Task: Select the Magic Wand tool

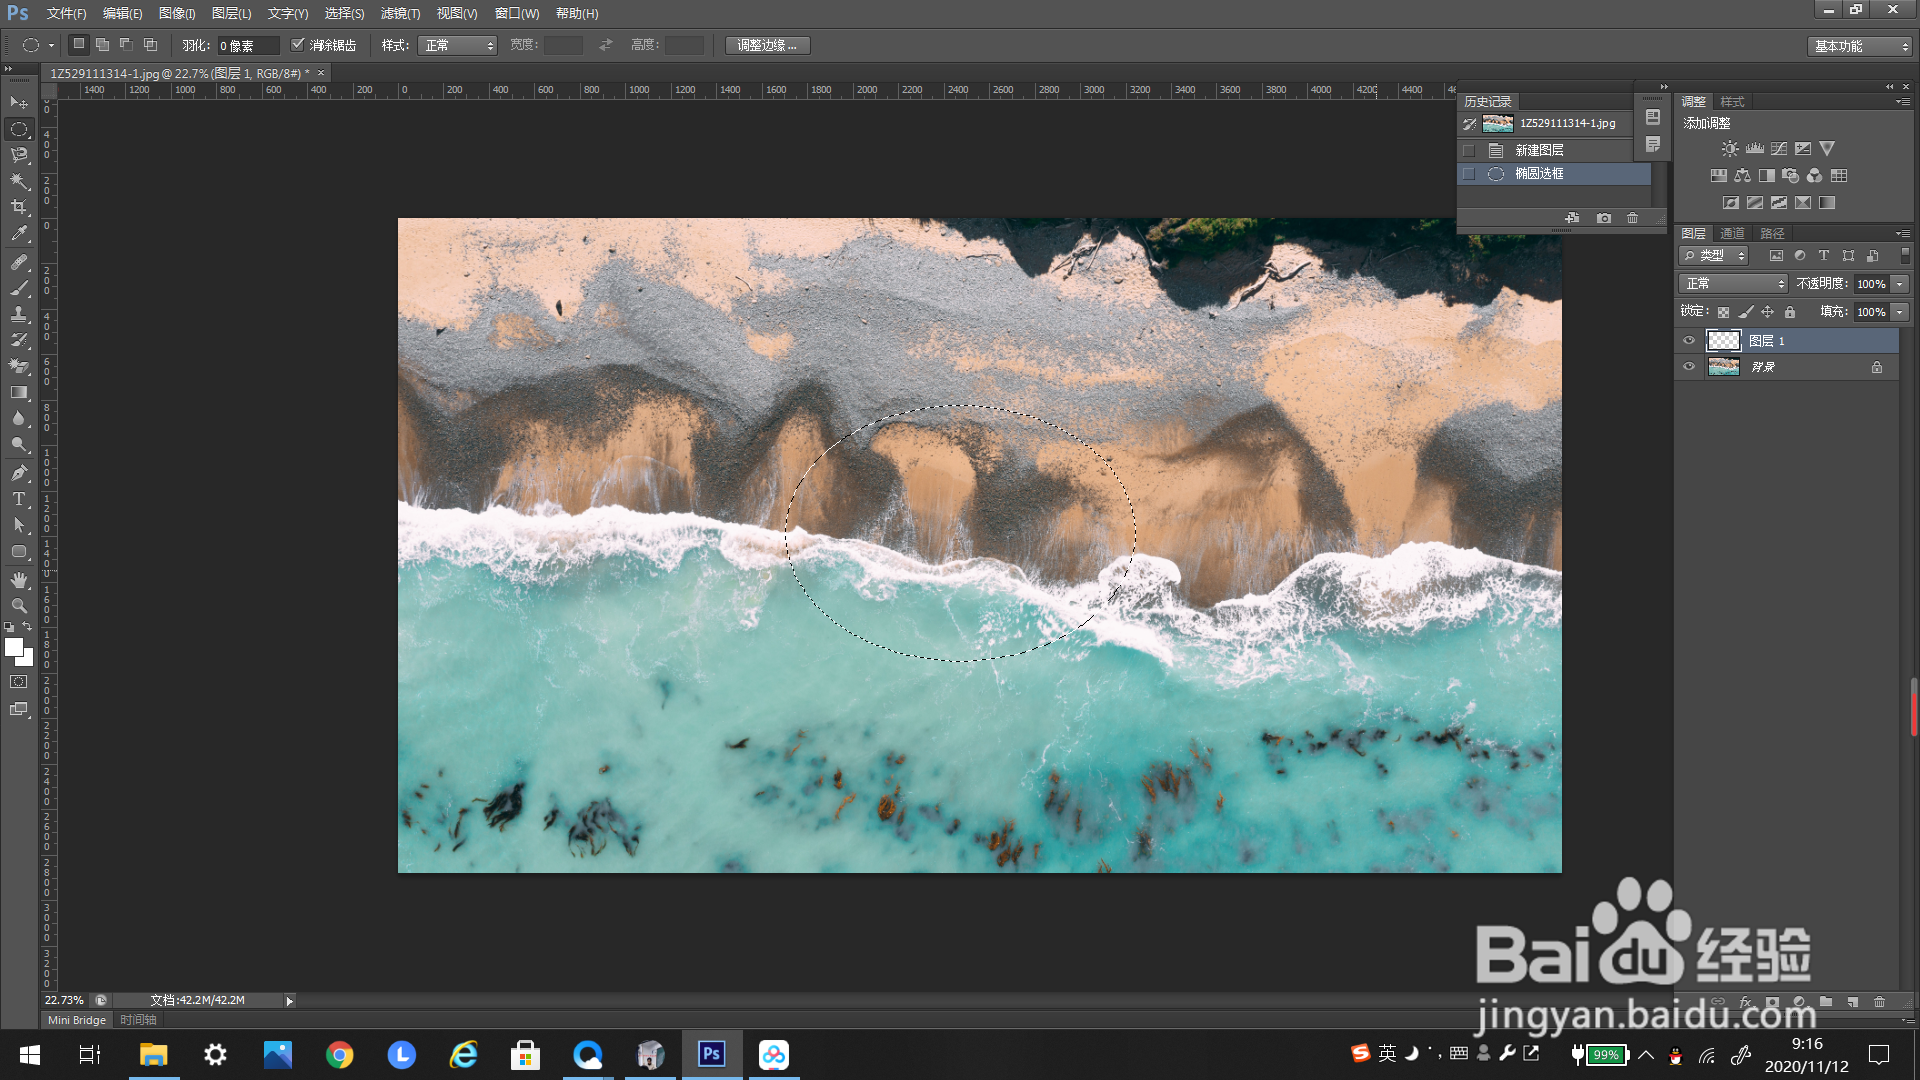Action: [x=19, y=181]
